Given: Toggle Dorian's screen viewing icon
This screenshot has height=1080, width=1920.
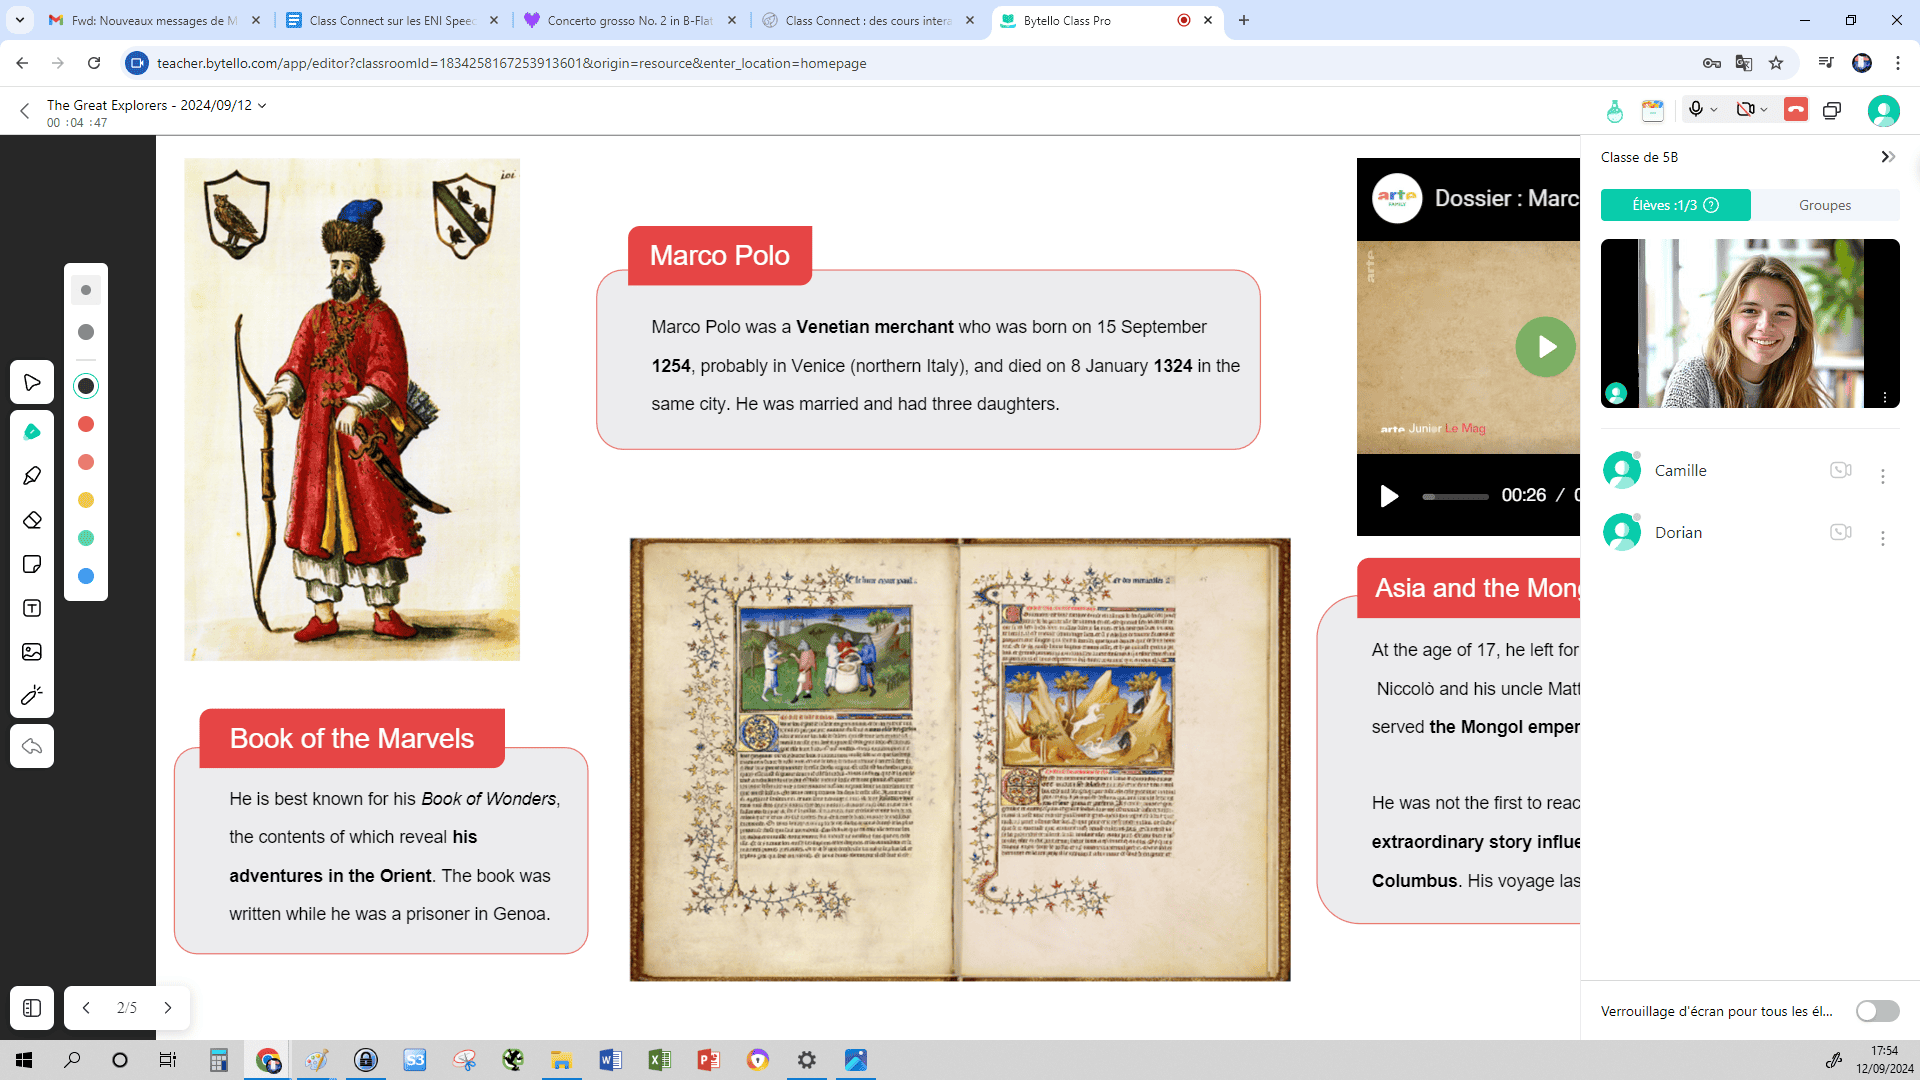Looking at the screenshot, I should click(1841, 532).
